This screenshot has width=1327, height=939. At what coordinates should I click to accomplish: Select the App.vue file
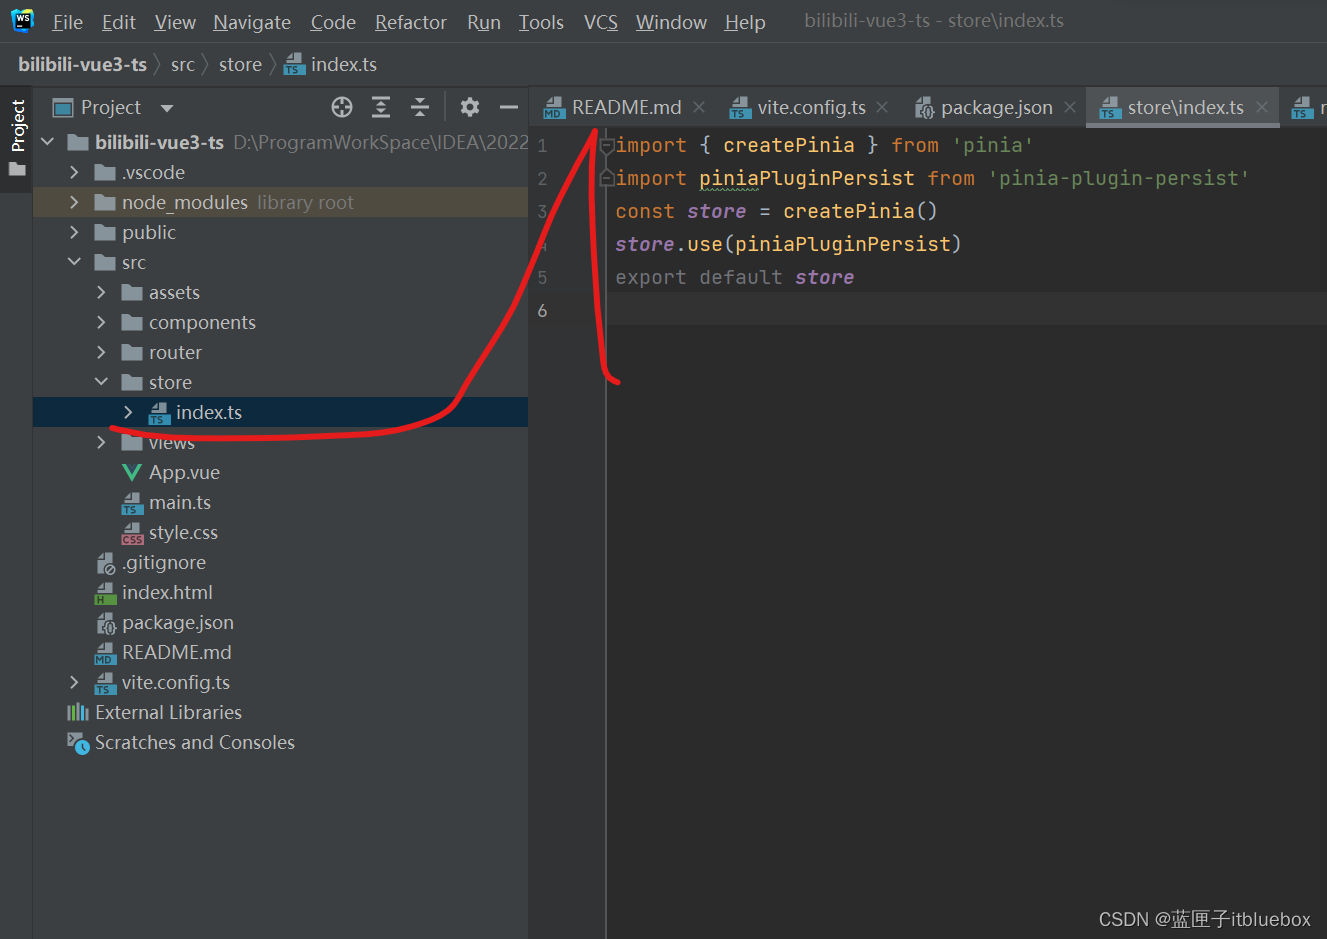pyautogui.click(x=184, y=472)
